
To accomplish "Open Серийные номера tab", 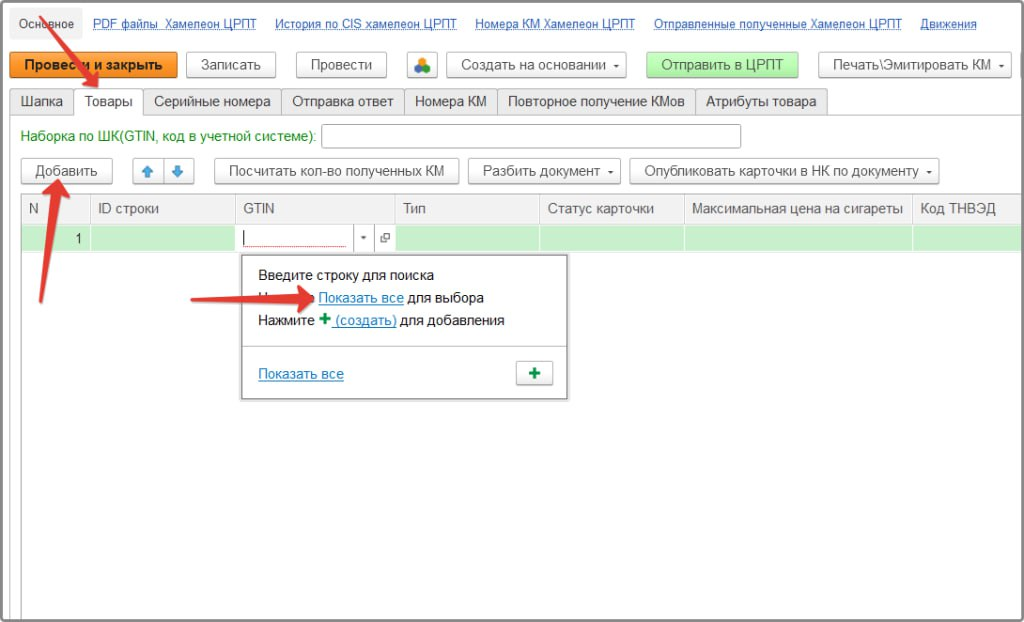I will click(212, 102).
